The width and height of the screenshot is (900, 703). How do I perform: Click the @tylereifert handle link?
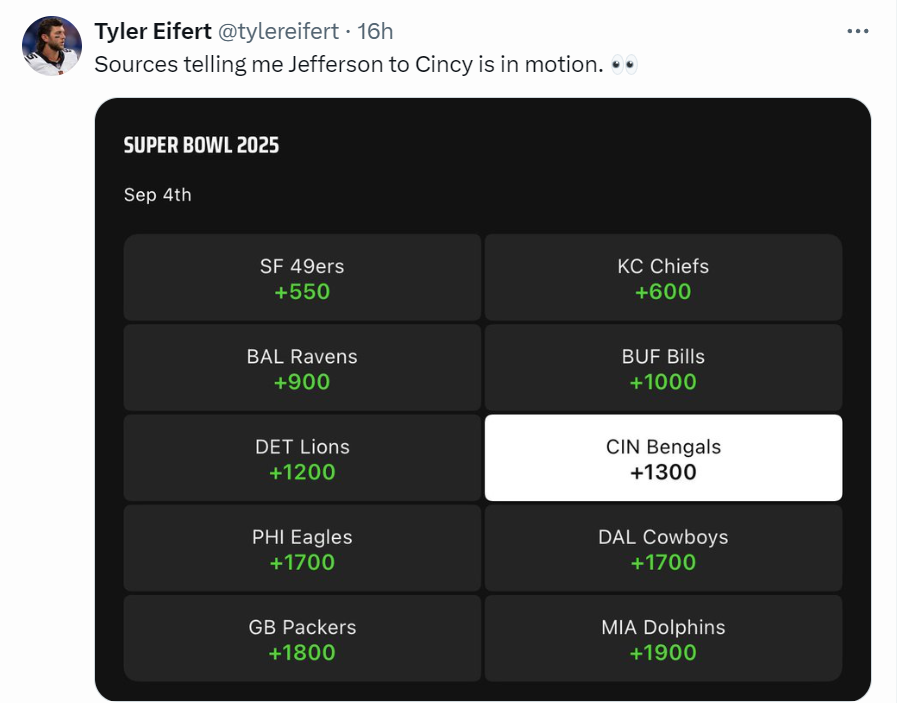279,32
